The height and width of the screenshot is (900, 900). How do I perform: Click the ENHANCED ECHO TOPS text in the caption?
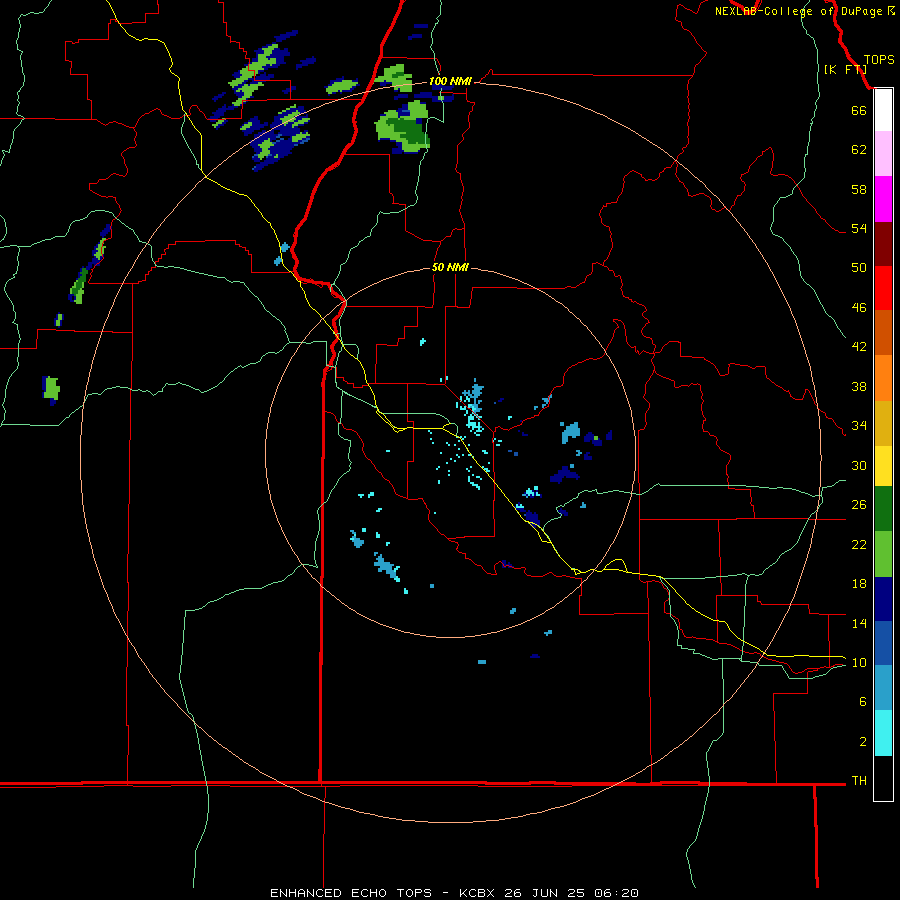[351, 893]
